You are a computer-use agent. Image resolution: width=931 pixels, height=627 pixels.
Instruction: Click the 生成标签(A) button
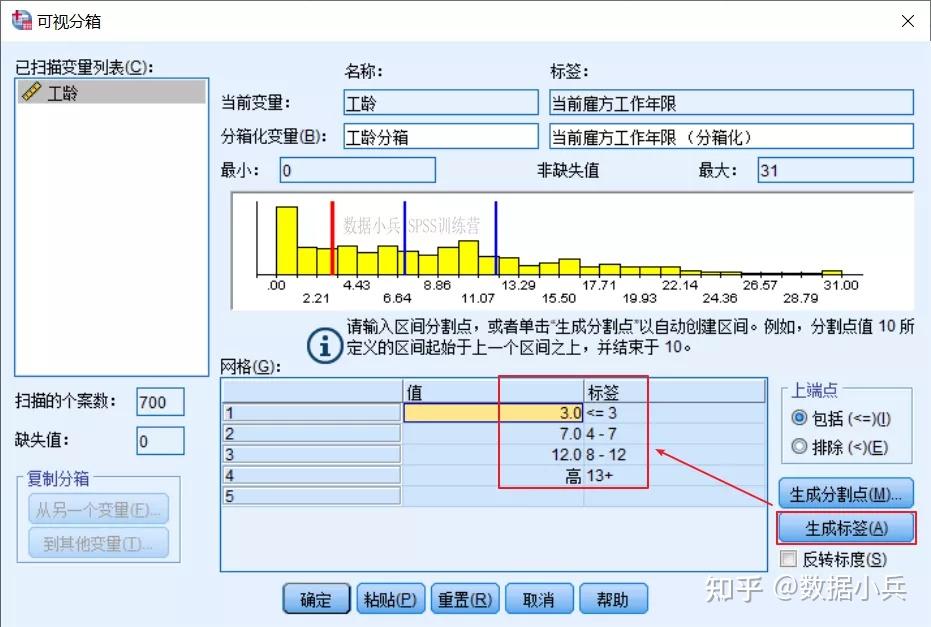tap(846, 526)
